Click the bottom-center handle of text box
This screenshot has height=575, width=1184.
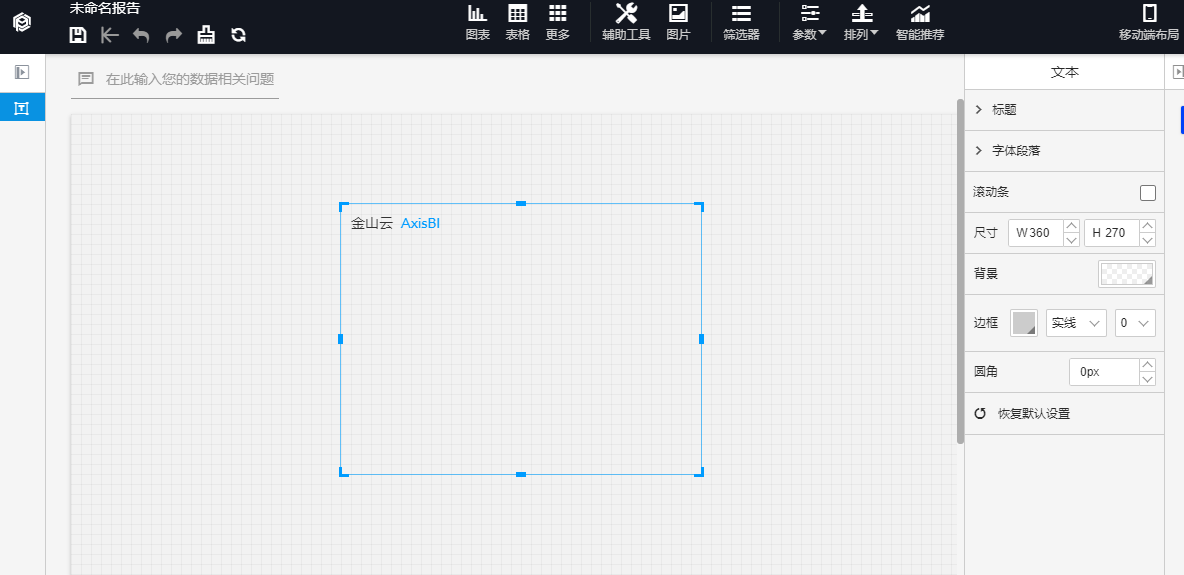tap(521, 475)
